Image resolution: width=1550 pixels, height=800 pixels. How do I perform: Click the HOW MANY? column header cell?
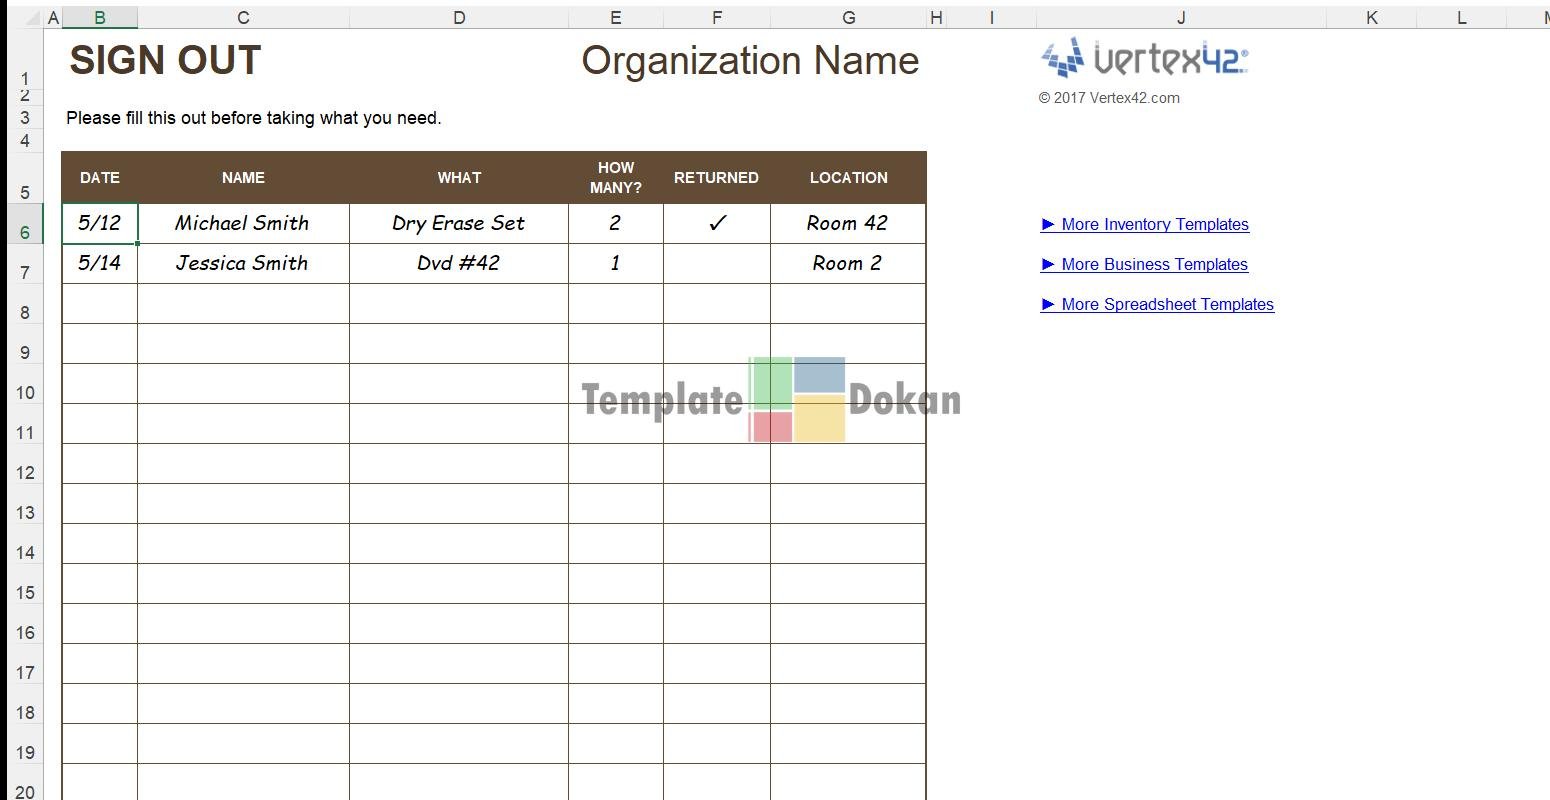615,178
